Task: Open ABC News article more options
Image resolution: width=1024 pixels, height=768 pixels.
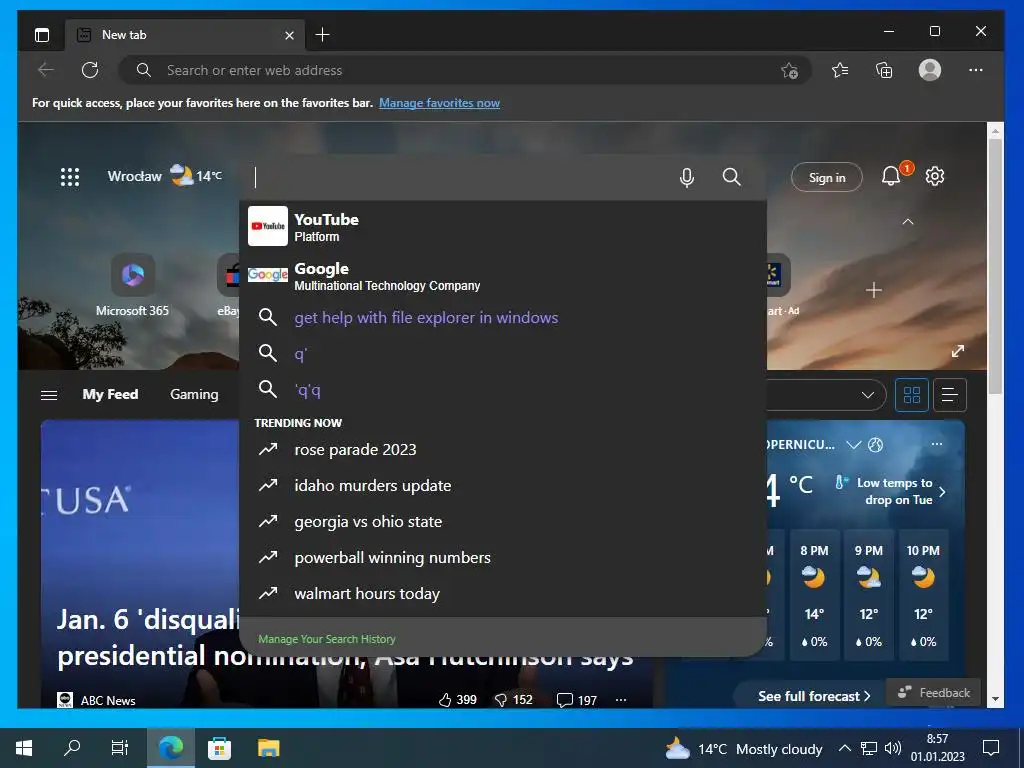Action: [x=620, y=700]
